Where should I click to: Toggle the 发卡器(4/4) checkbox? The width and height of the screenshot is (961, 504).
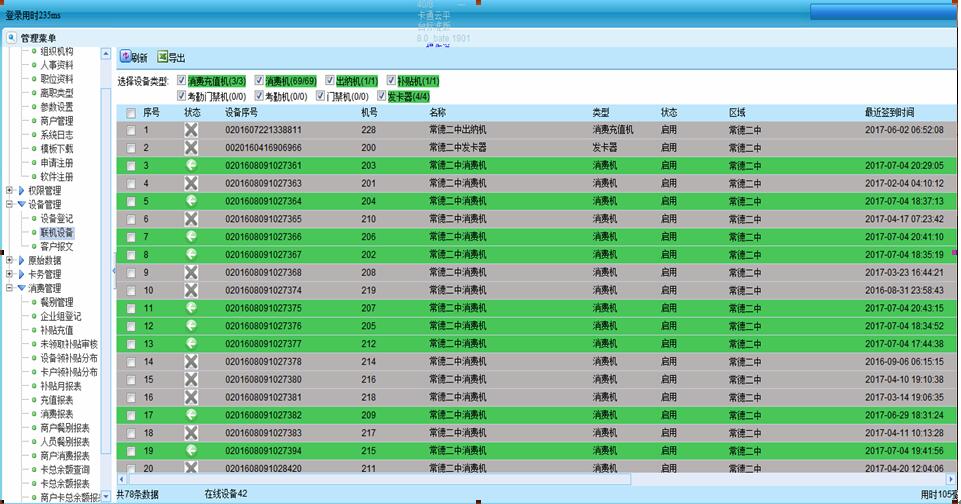coord(382,96)
